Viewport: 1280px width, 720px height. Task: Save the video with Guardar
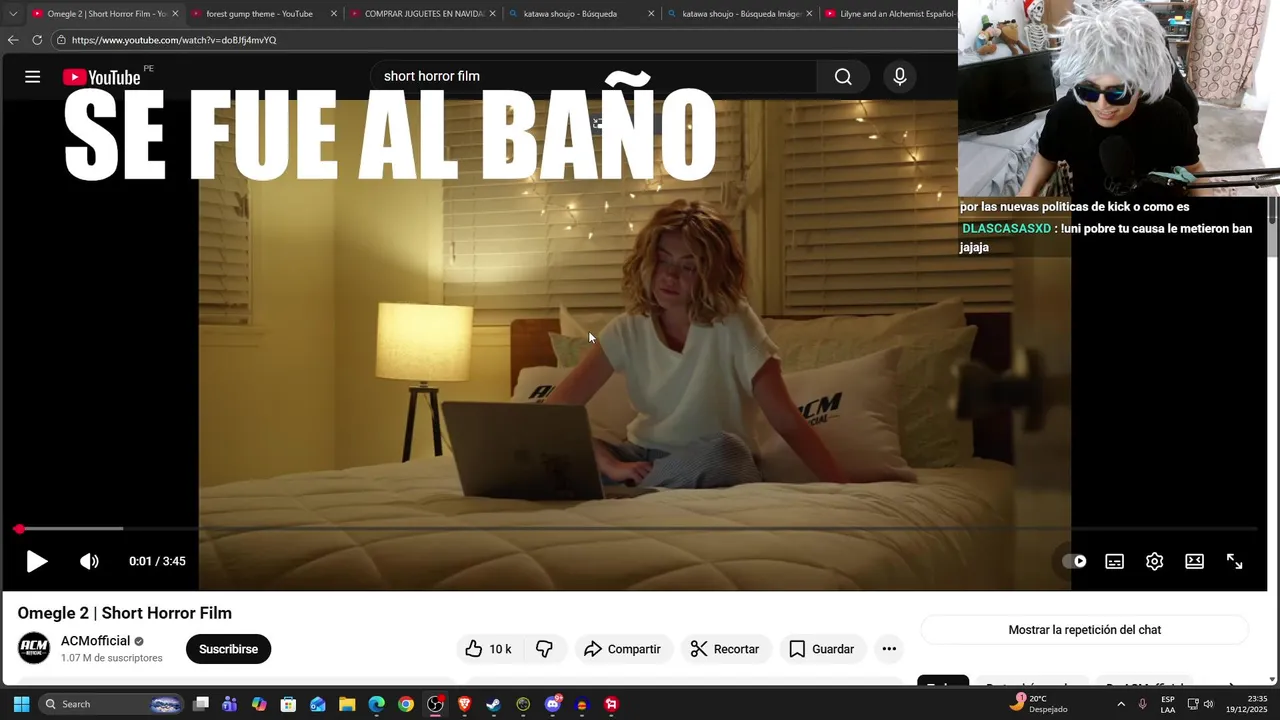point(822,649)
